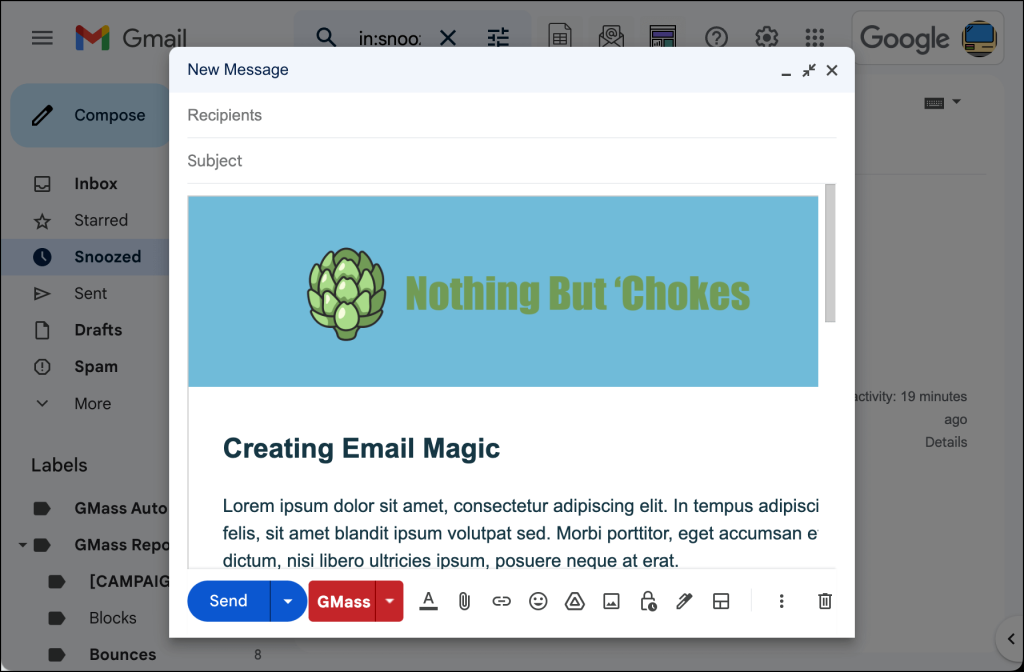
Task: Collapse the GMass Reports label group
Action: click(22, 544)
